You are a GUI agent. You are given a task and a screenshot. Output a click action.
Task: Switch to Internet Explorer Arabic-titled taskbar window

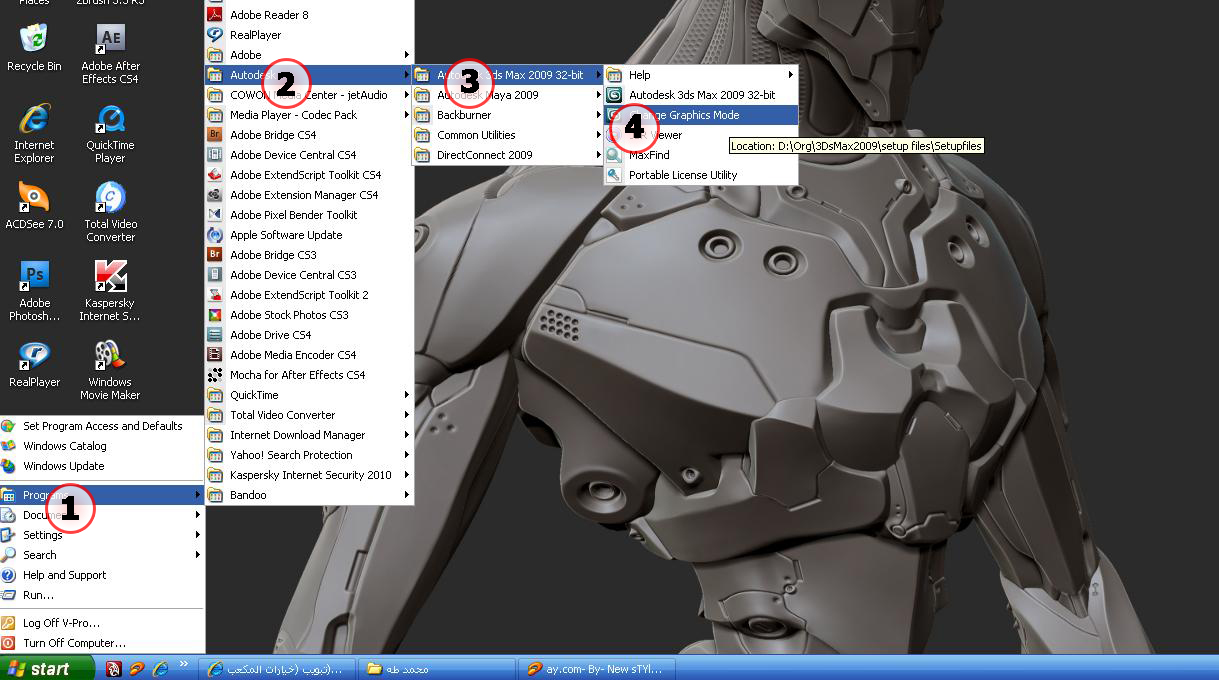275,668
